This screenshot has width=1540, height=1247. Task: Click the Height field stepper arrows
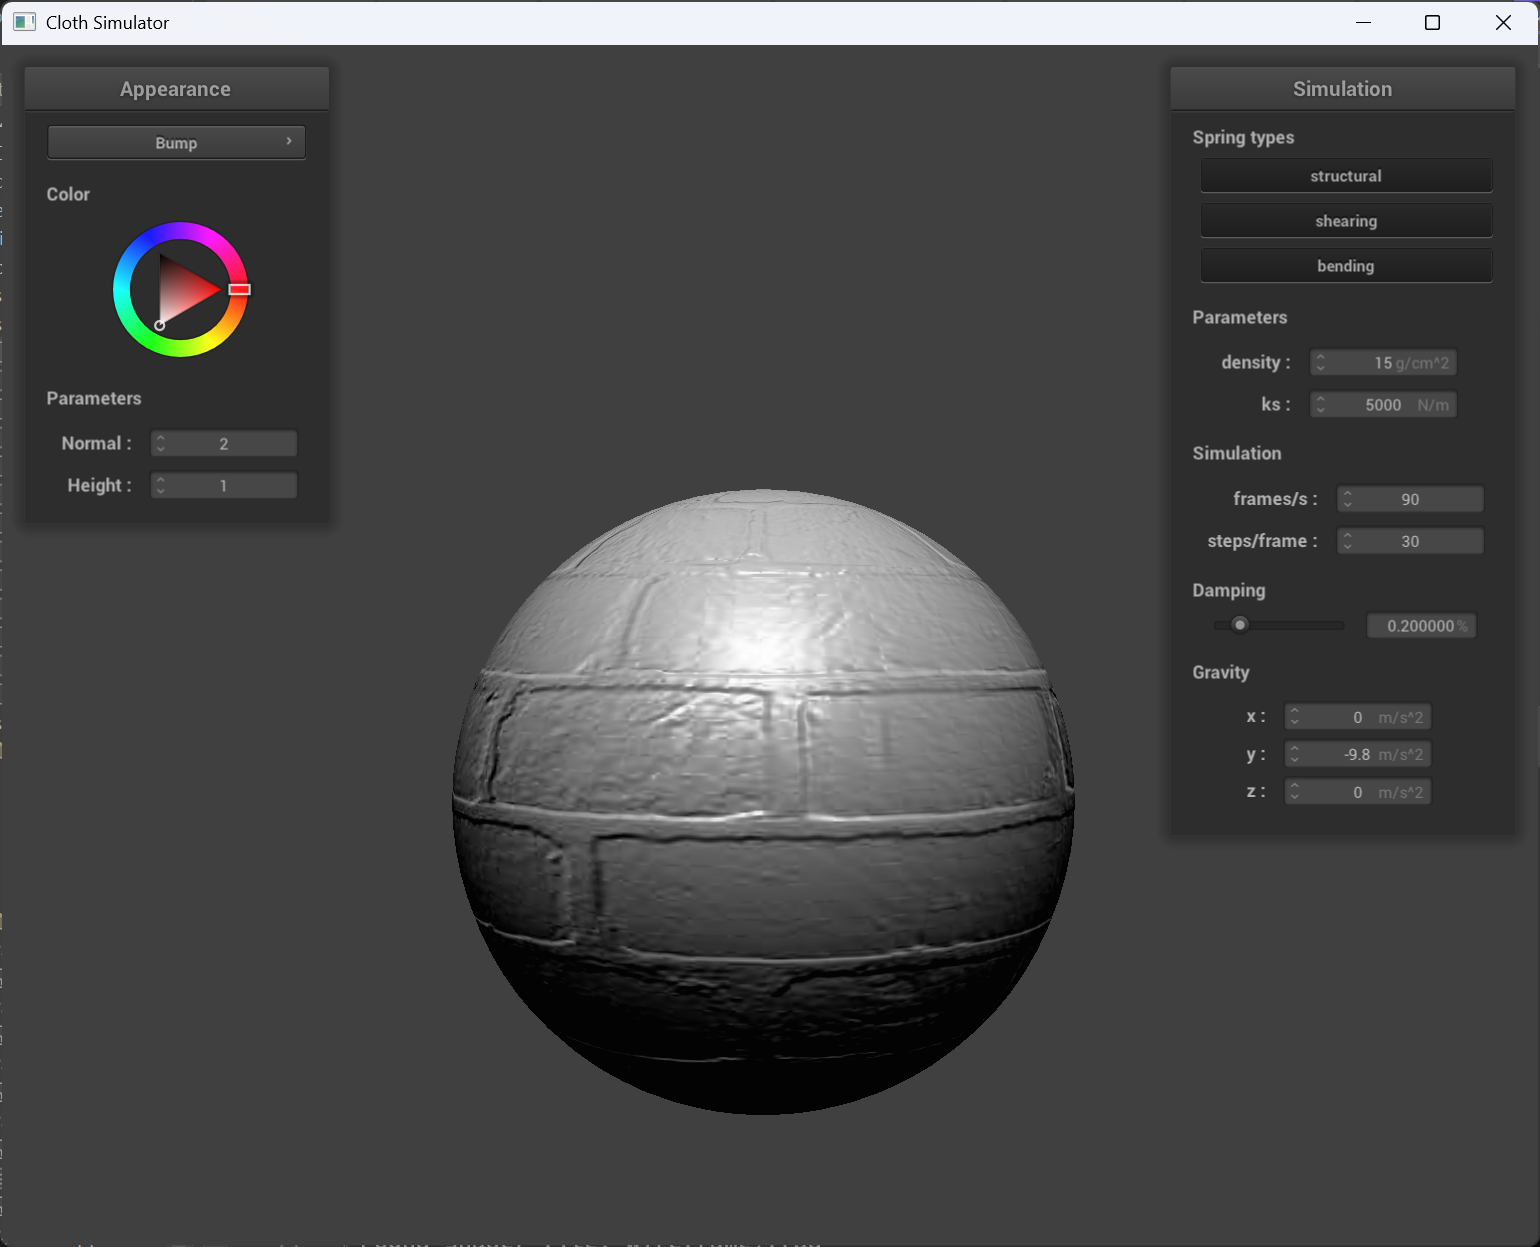161,485
